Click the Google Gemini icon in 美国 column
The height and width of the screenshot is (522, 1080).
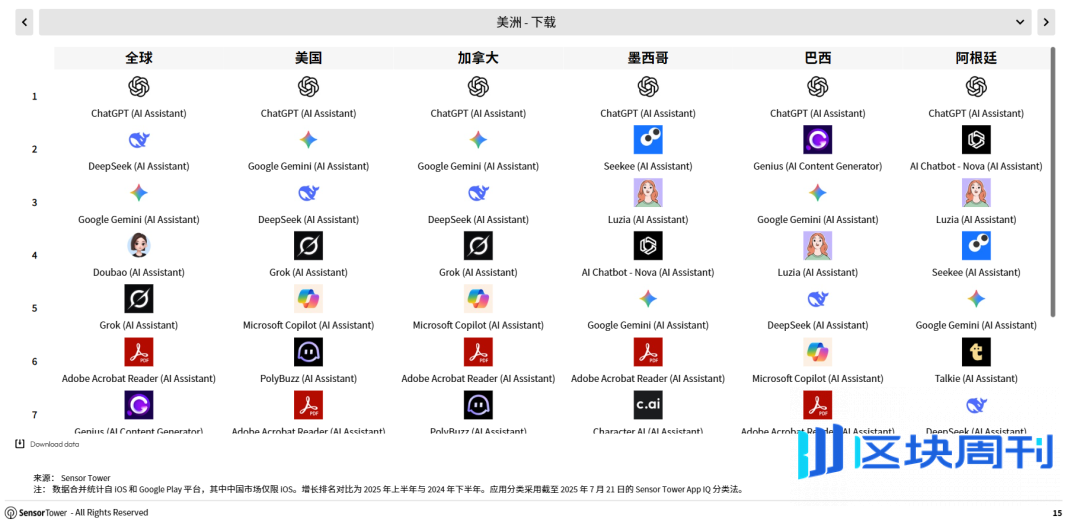coord(308,140)
